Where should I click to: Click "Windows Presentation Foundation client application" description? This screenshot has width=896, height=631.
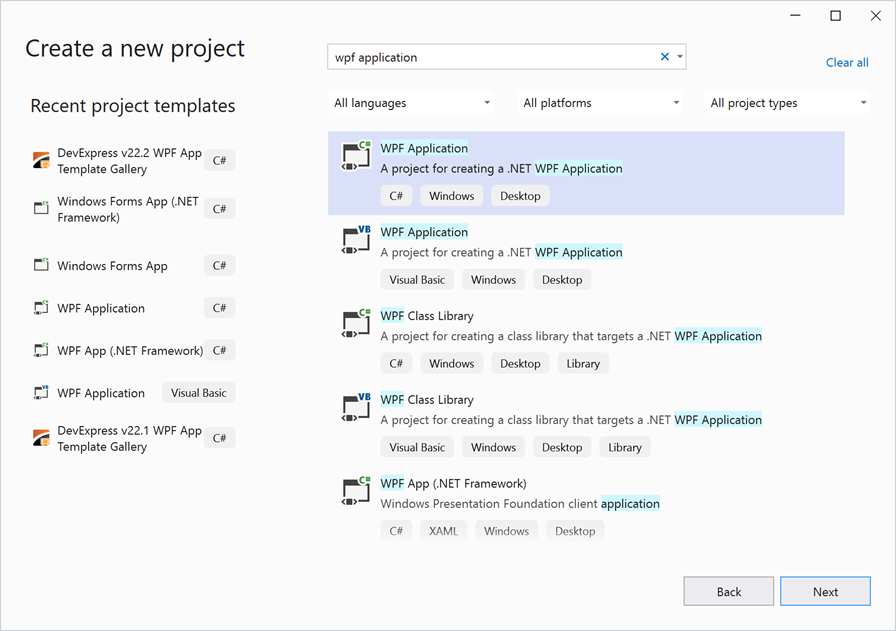pos(520,504)
